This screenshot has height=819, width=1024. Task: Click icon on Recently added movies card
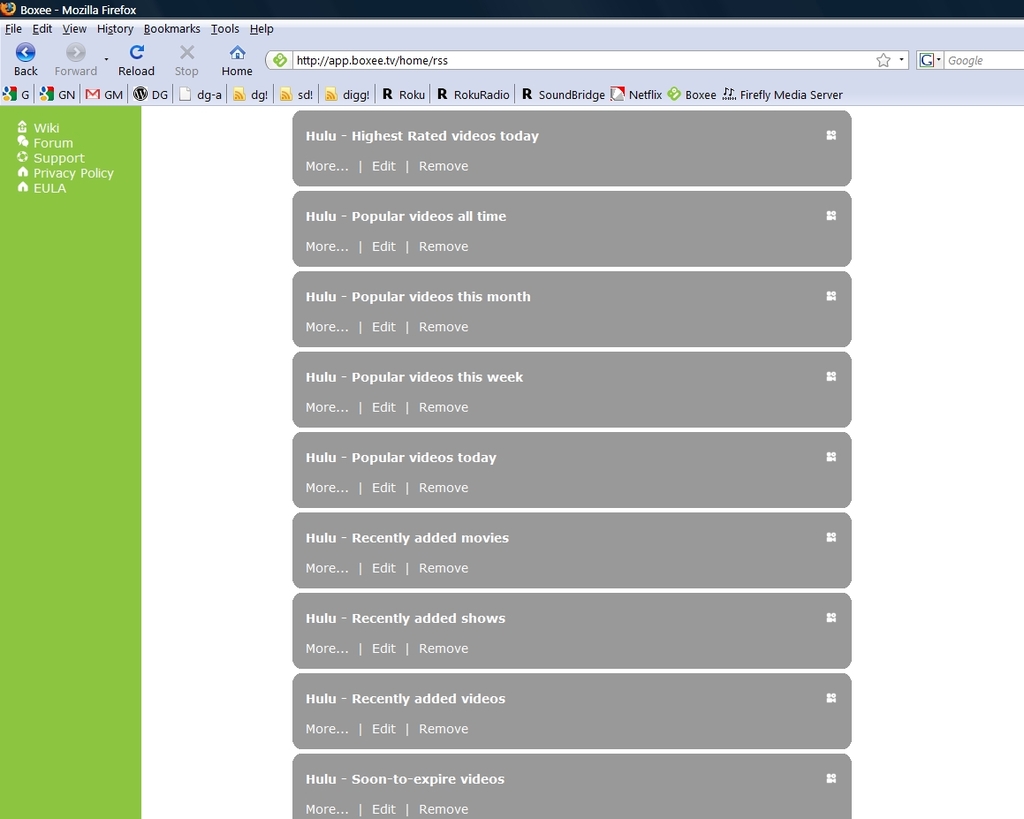tap(831, 537)
